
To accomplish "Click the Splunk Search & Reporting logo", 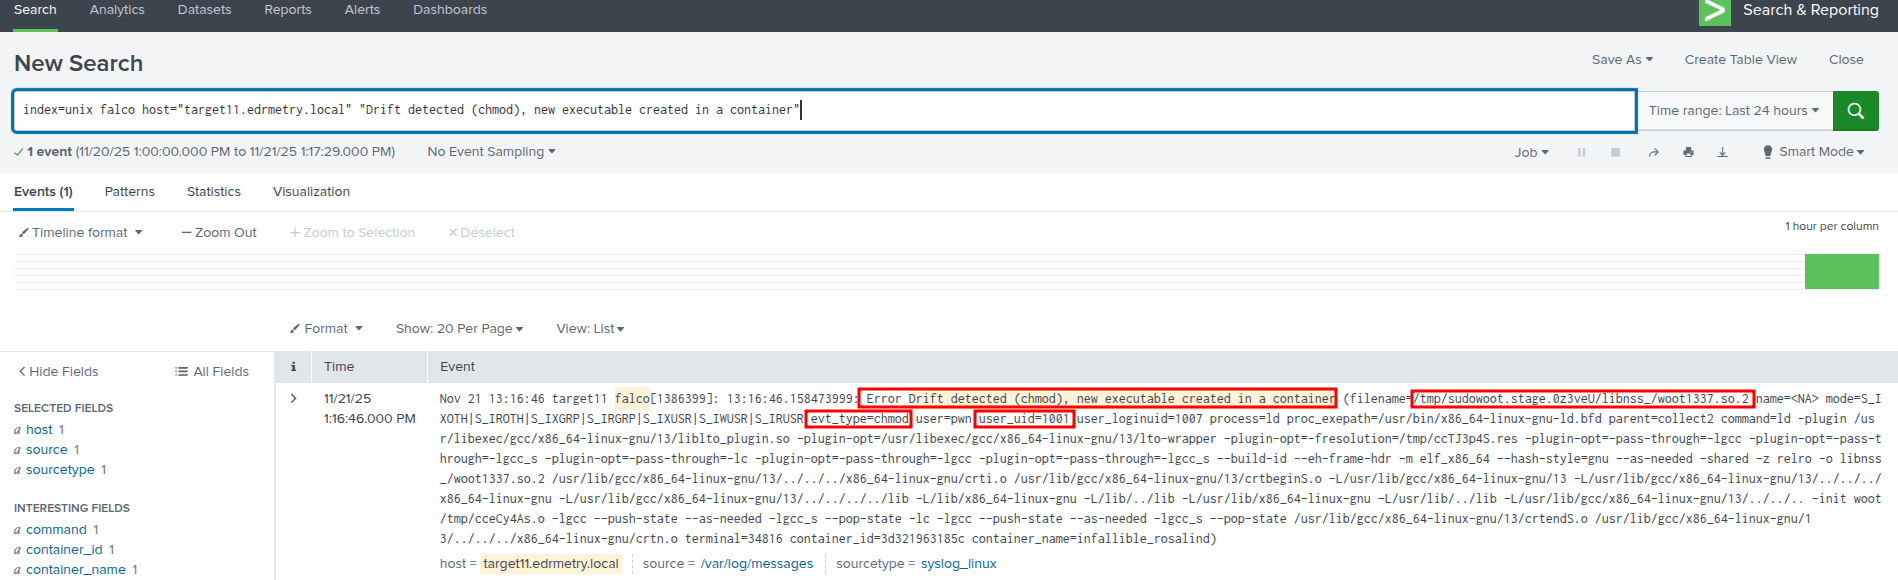I will [x=1714, y=12].
